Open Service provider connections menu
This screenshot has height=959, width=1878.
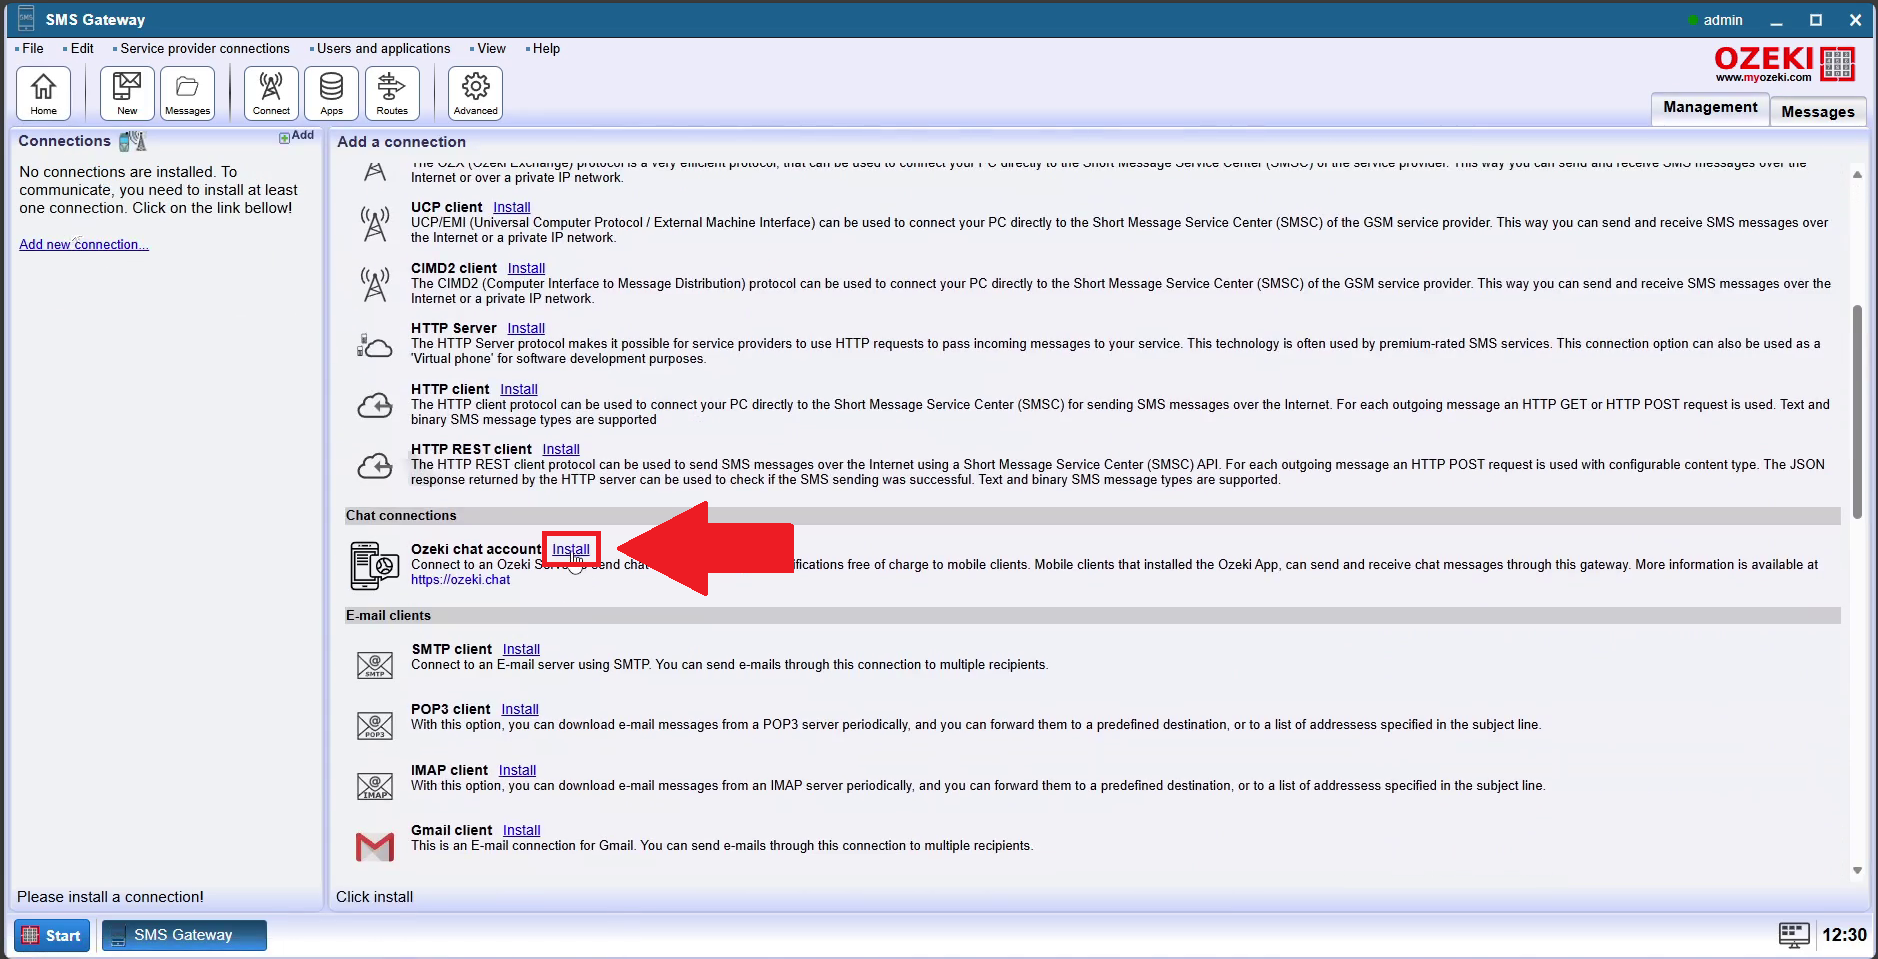click(204, 48)
